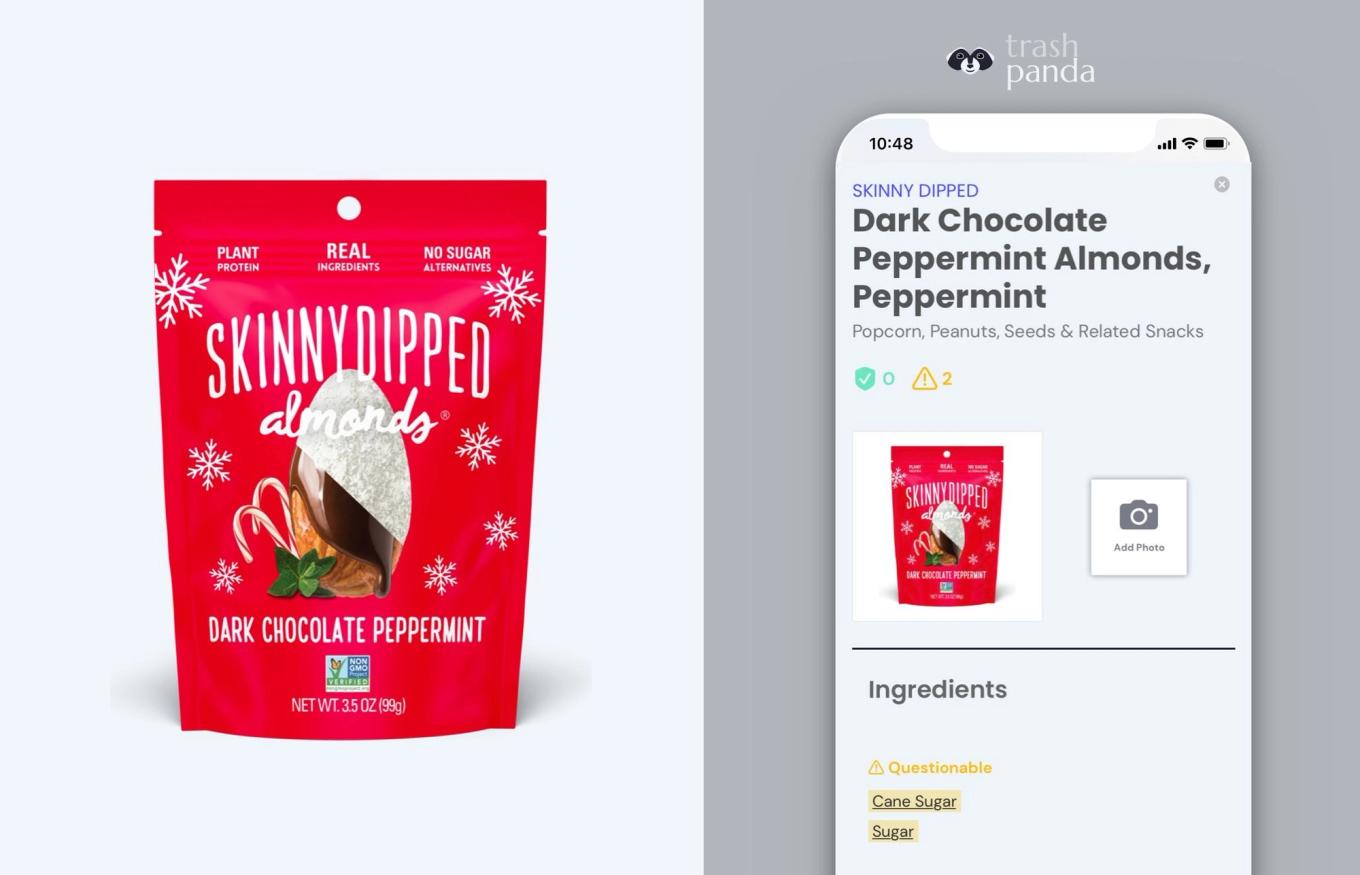Tap the 10:48 clock in status bar

point(891,144)
